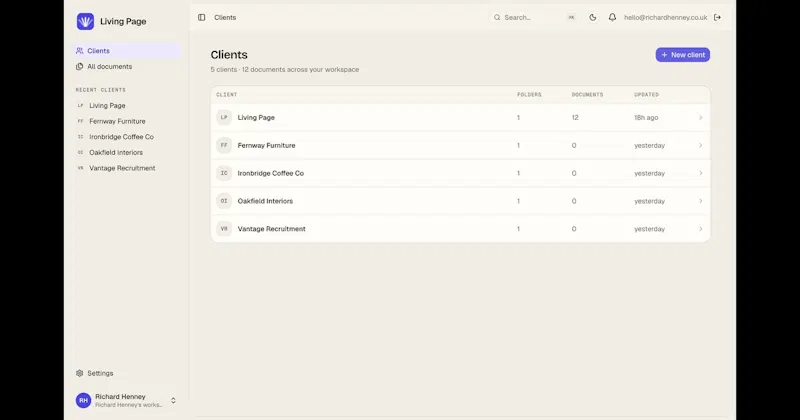Click the VR avatar in the table

[x=224, y=229]
